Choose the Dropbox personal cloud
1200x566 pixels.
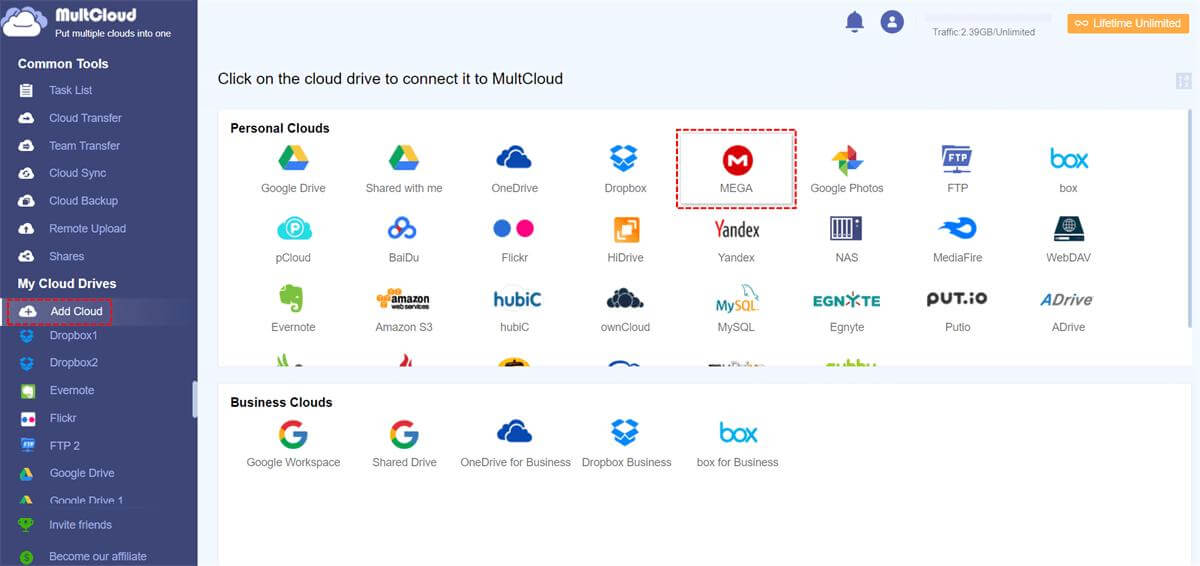point(625,168)
